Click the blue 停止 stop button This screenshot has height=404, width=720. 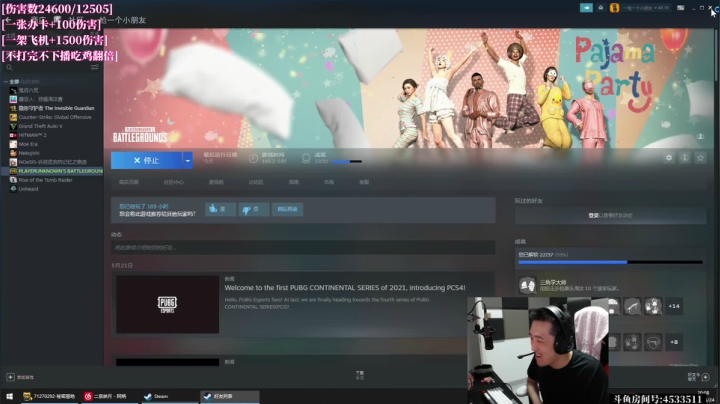click(146, 160)
